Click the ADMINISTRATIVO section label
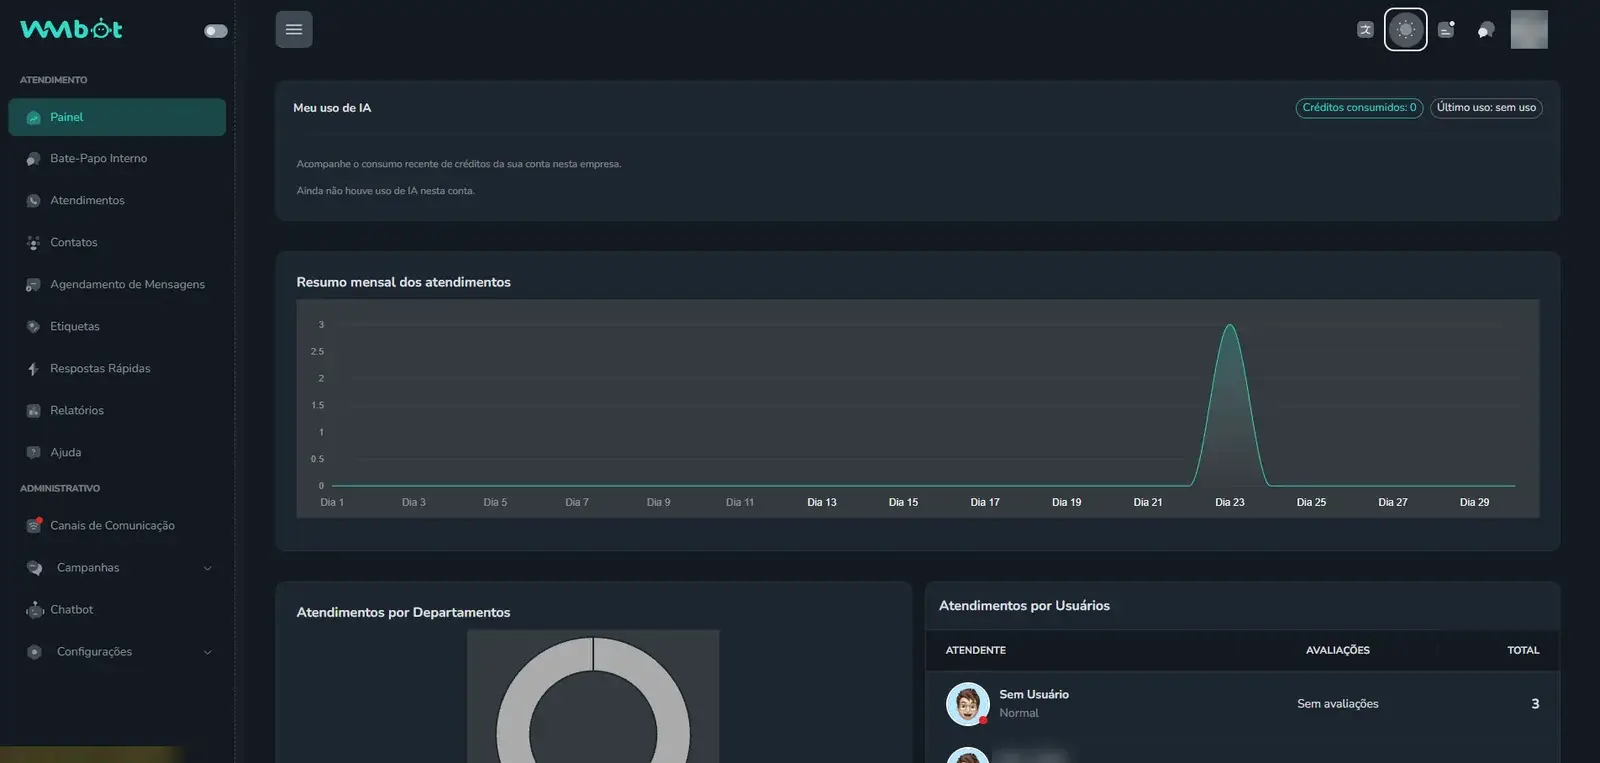Image resolution: width=1600 pixels, height=763 pixels. [x=60, y=488]
